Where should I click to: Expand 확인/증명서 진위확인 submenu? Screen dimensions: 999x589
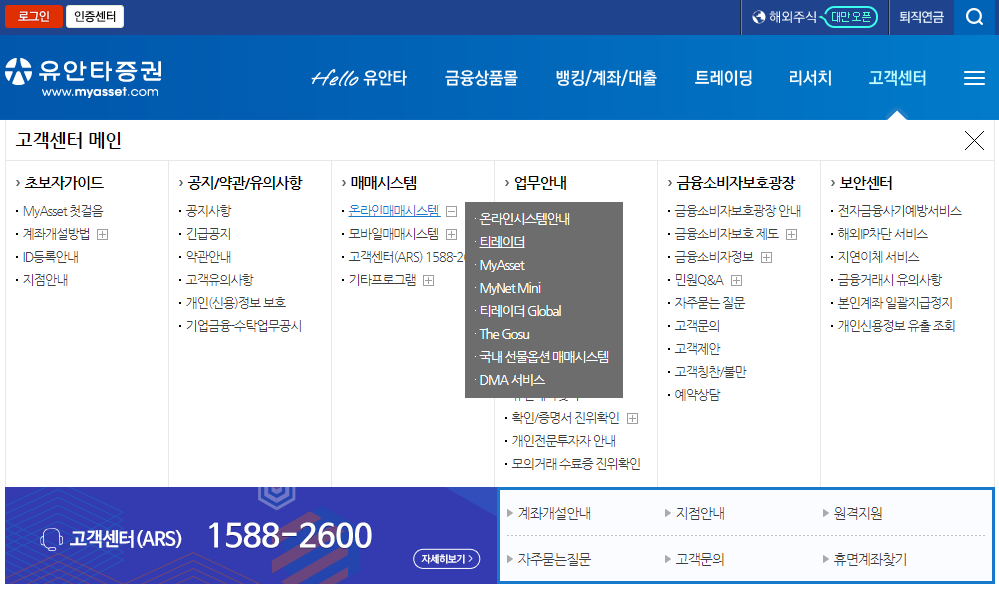coord(633,418)
